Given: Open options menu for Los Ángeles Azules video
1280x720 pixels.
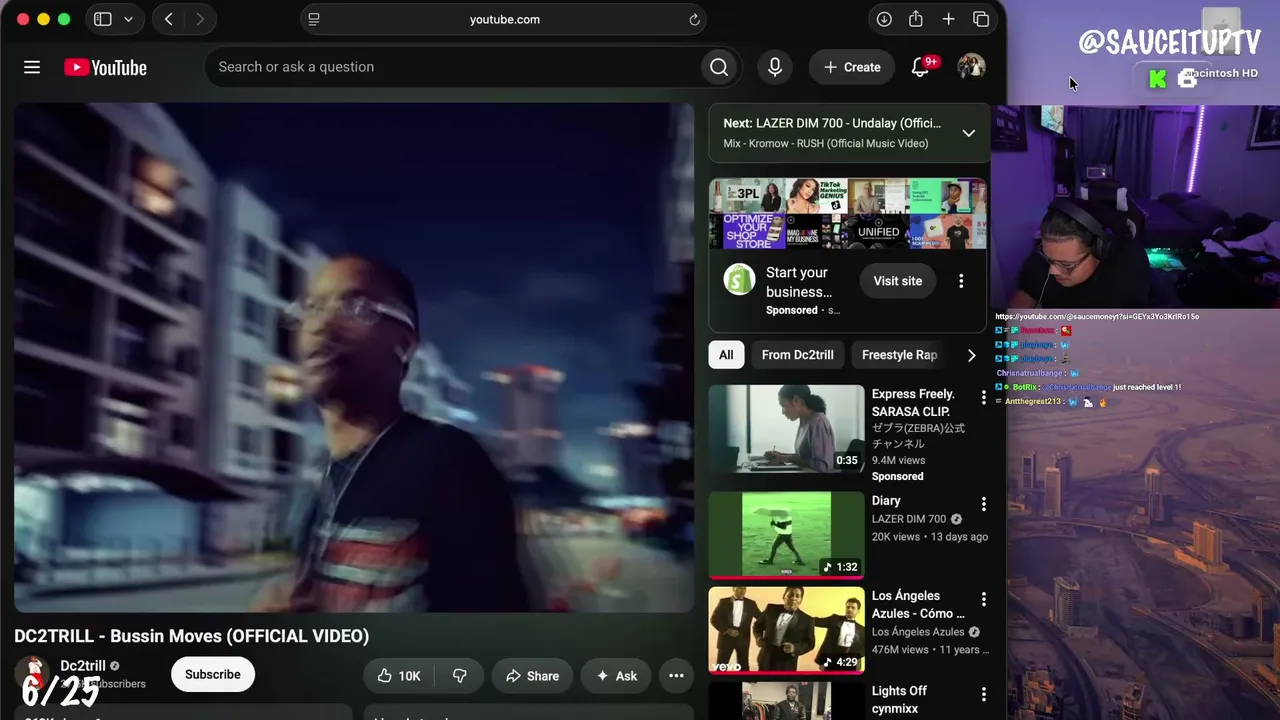Looking at the screenshot, I should point(983,600).
